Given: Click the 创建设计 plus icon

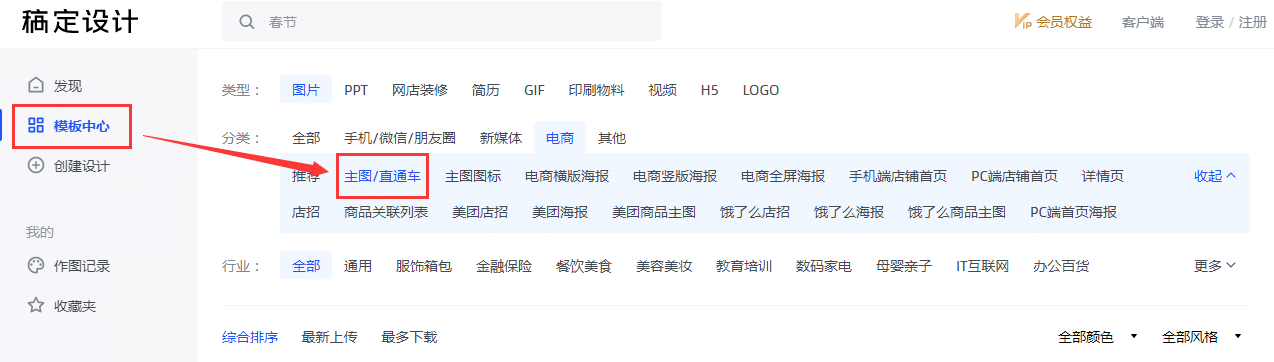Looking at the screenshot, I should pos(36,166).
